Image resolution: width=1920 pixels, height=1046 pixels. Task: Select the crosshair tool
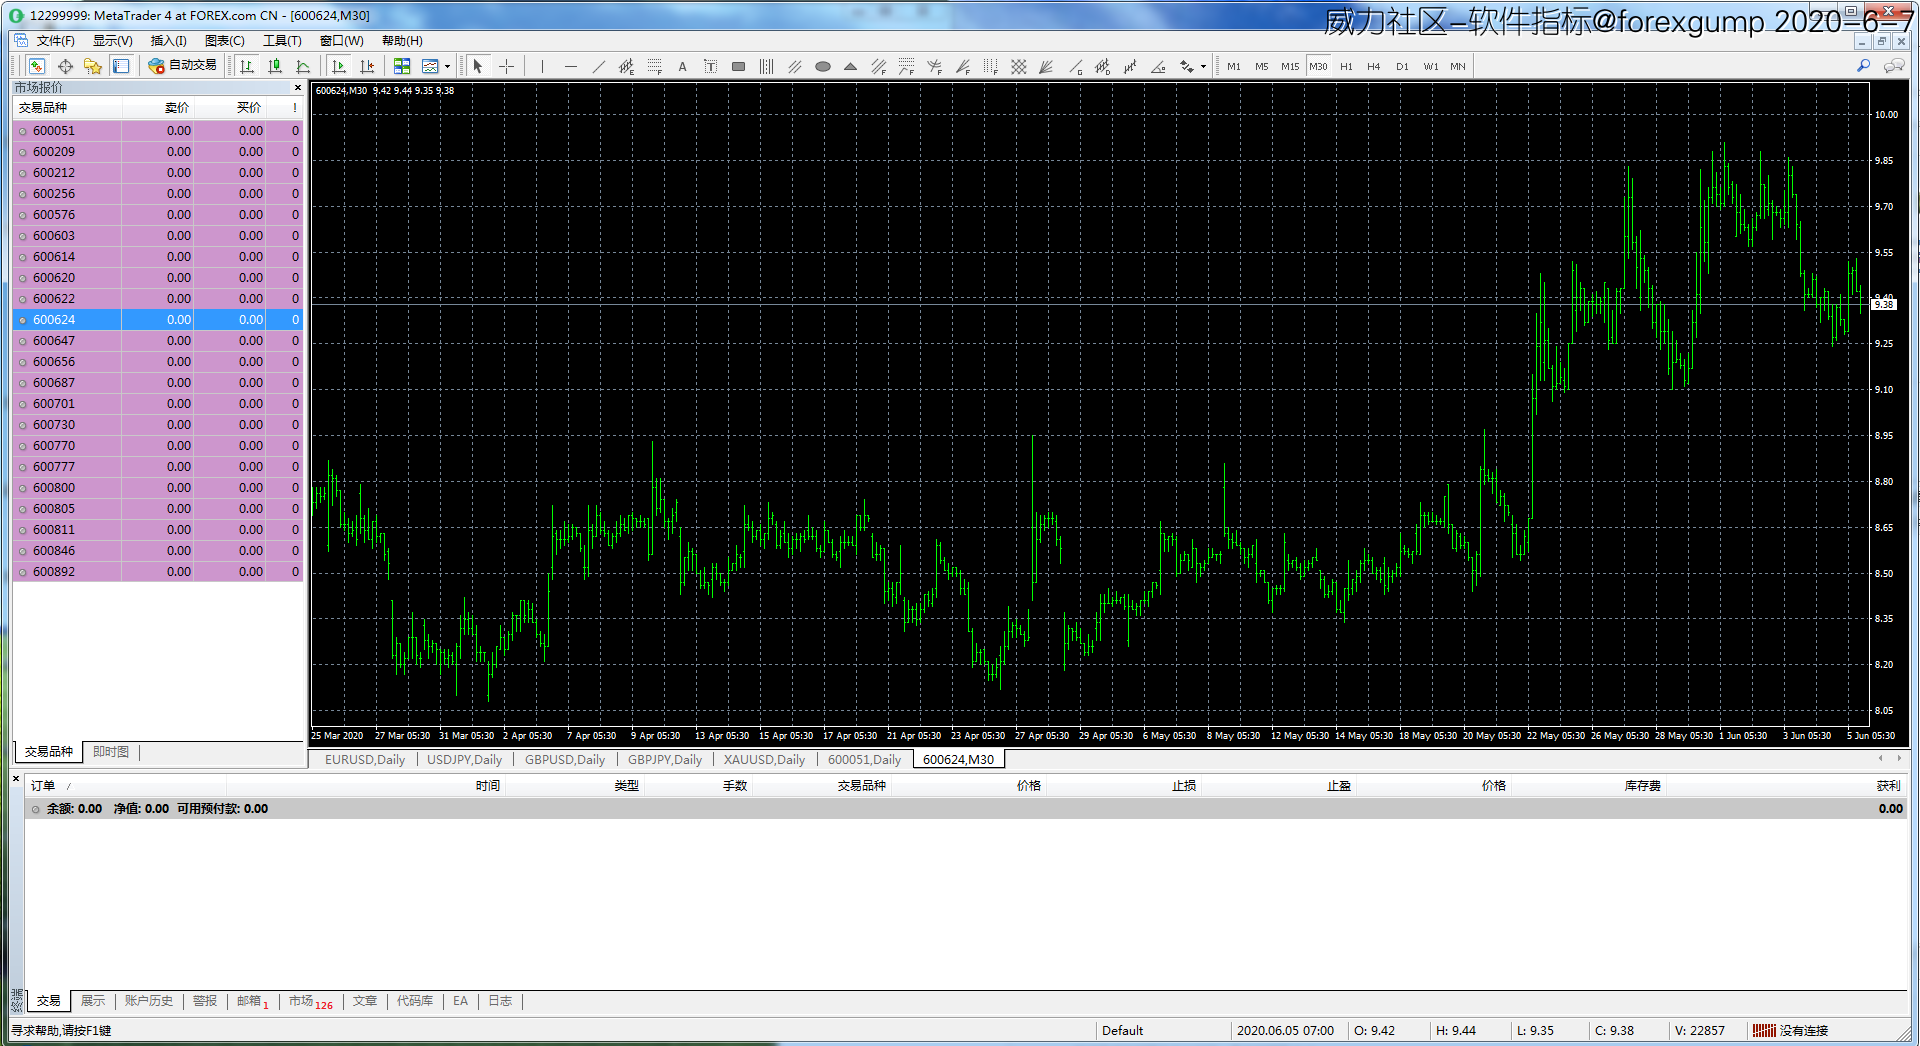506,66
